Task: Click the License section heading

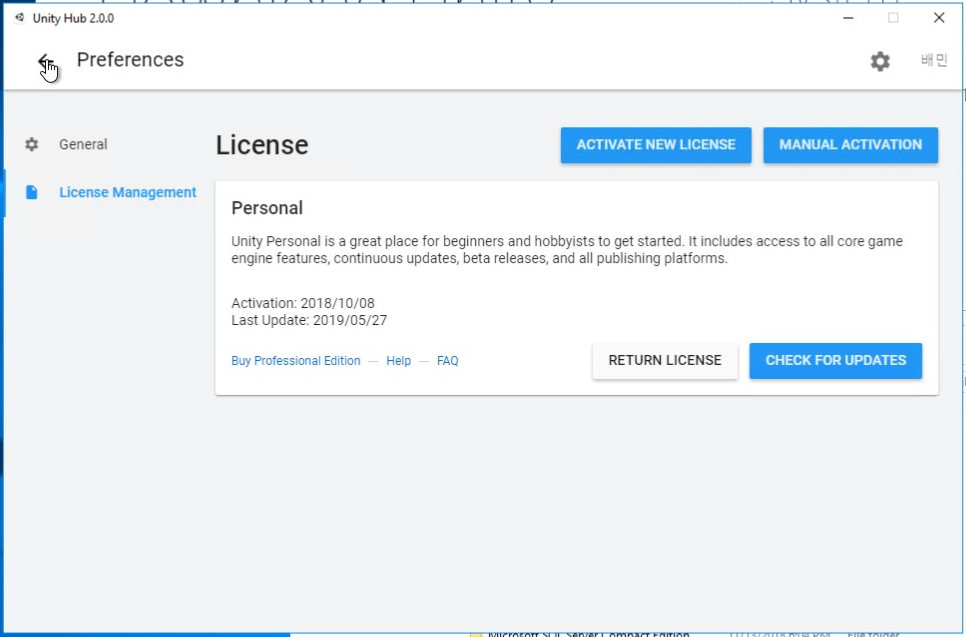Action: click(x=262, y=145)
